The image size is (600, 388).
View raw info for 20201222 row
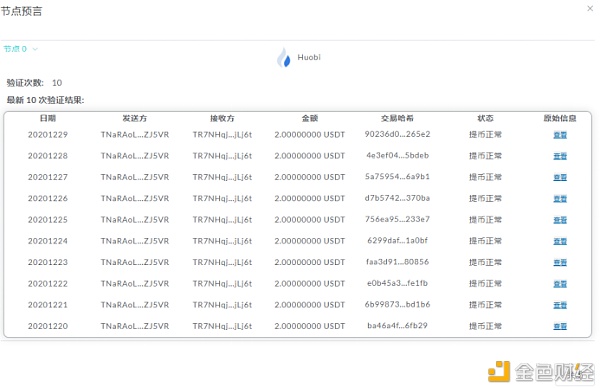tap(560, 284)
